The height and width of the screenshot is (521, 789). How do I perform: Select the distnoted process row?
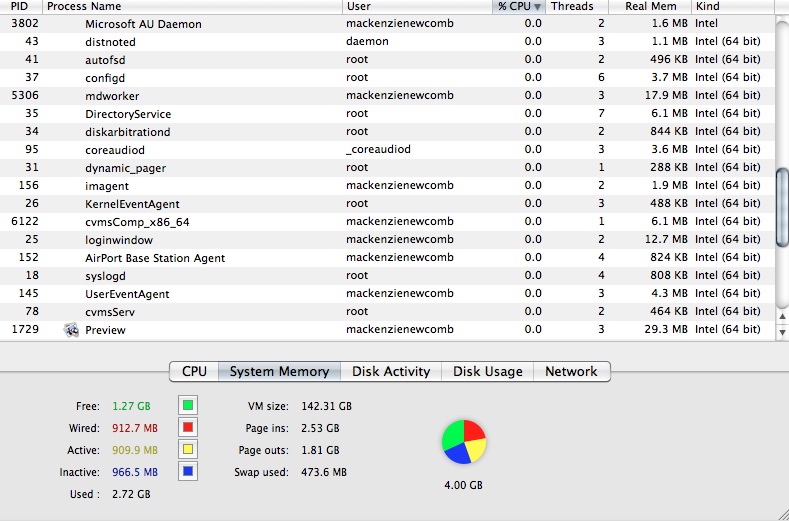tap(387, 42)
